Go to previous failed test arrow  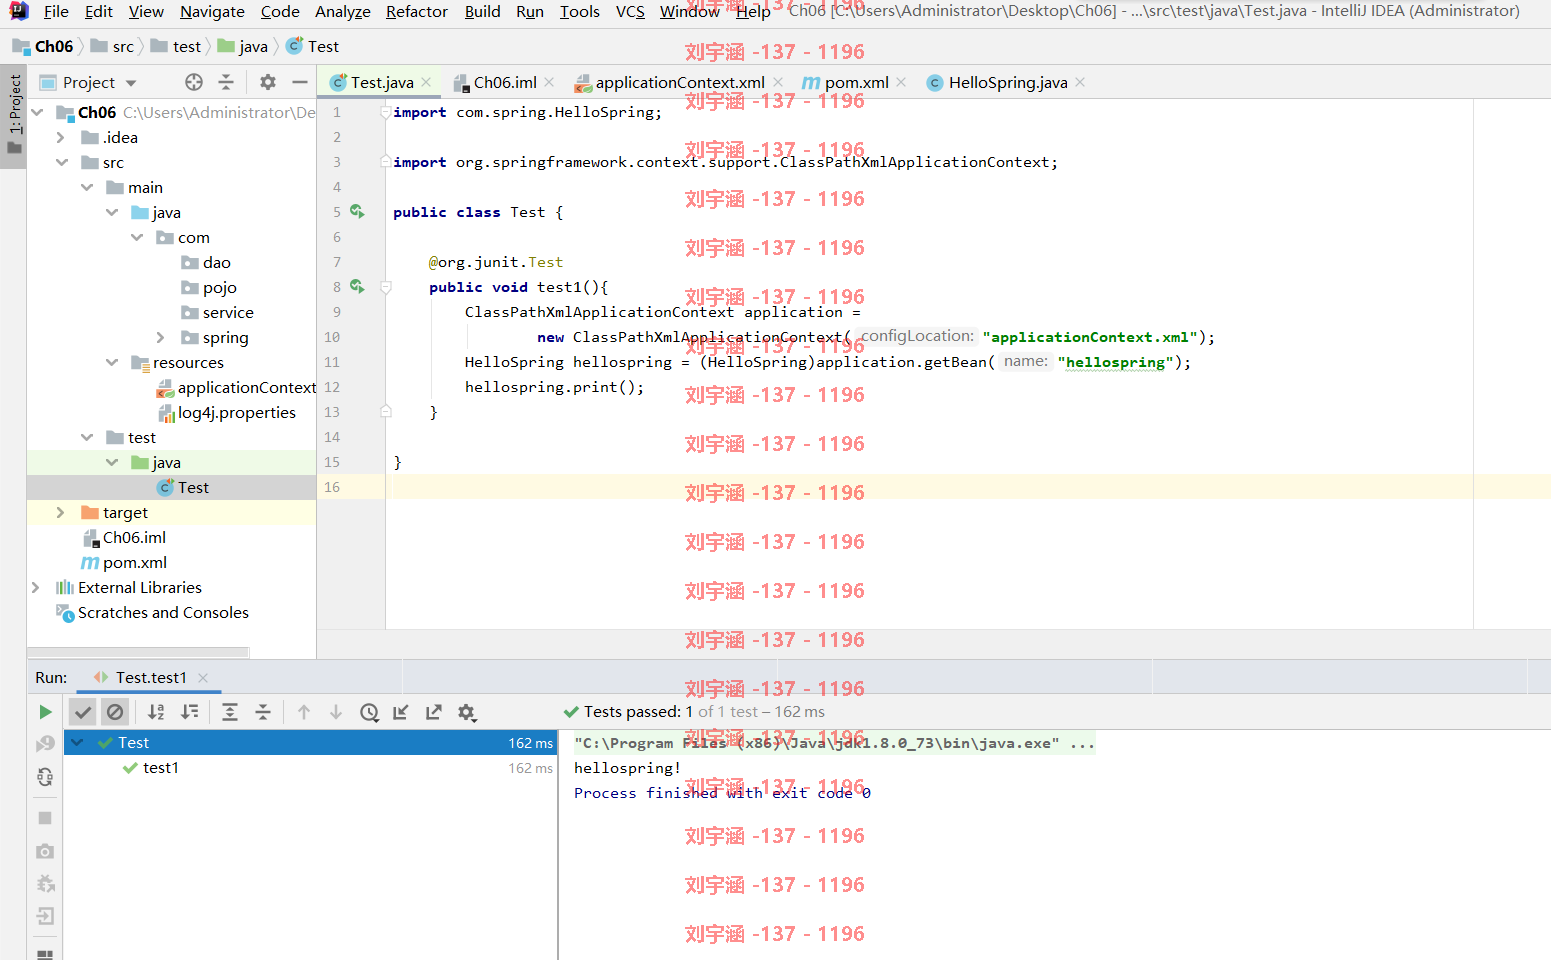(x=304, y=712)
